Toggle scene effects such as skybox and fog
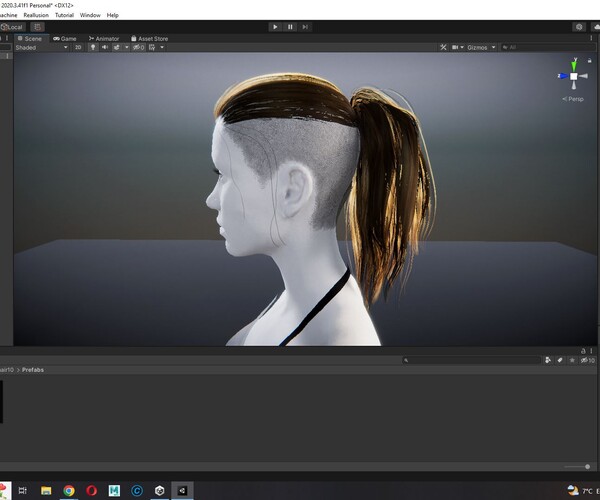This screenshot has width=600, height=500. [x=116, y=47]
